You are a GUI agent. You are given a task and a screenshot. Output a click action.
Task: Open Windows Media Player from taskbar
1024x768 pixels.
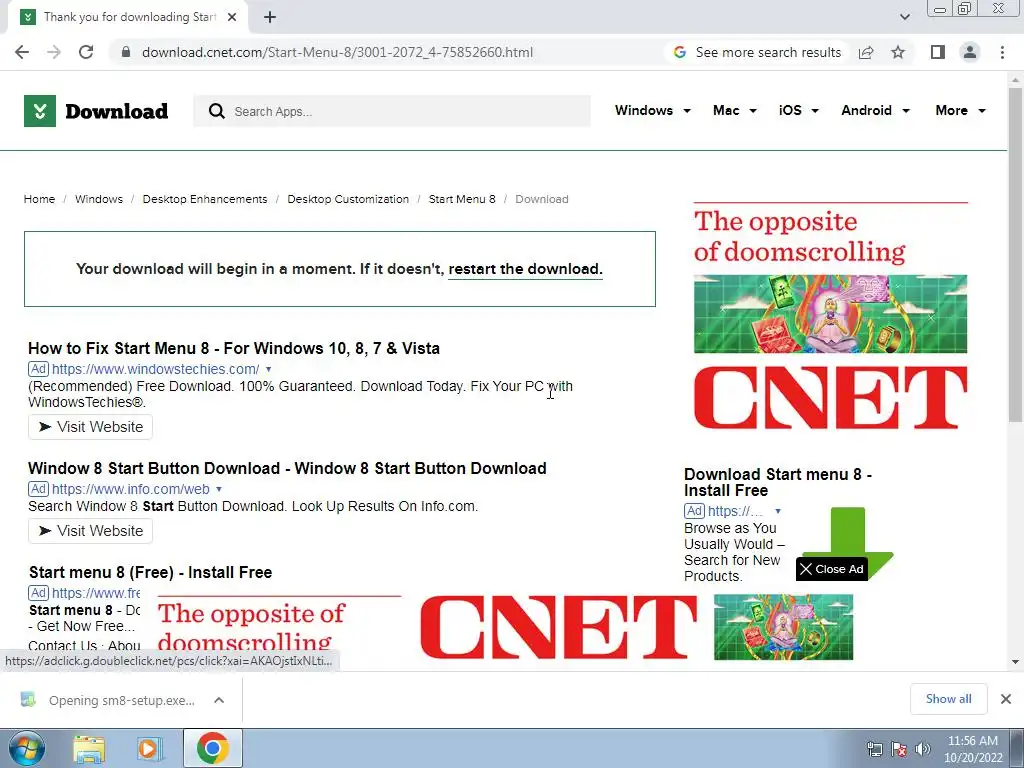point(150,748)
